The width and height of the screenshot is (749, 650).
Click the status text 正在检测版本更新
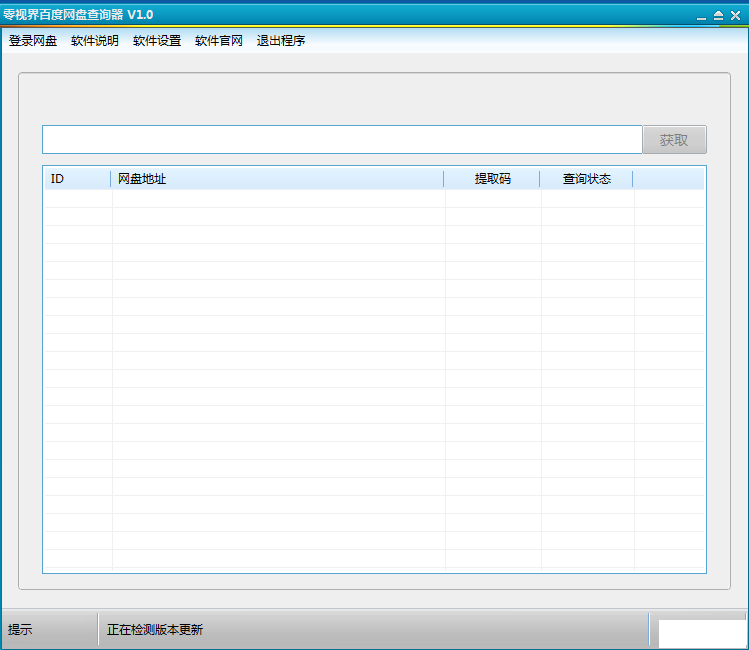pyautogui.click(x=155, y=629)
